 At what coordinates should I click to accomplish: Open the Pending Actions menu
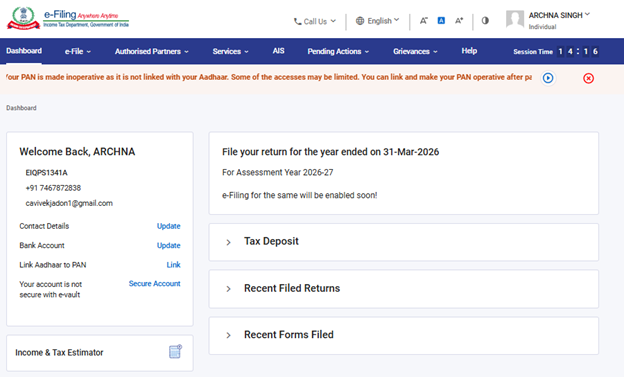click(x=338, y=51)
